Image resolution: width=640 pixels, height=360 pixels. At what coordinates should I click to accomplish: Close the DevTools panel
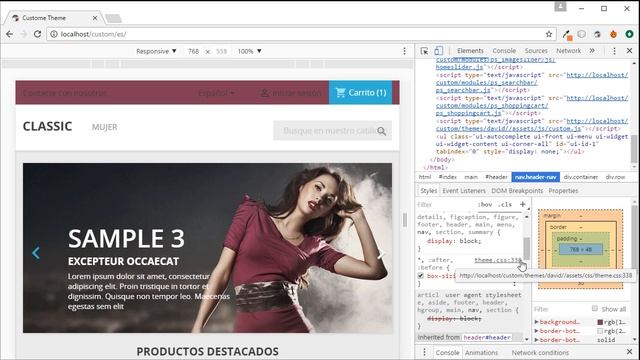tap(629, 51)
